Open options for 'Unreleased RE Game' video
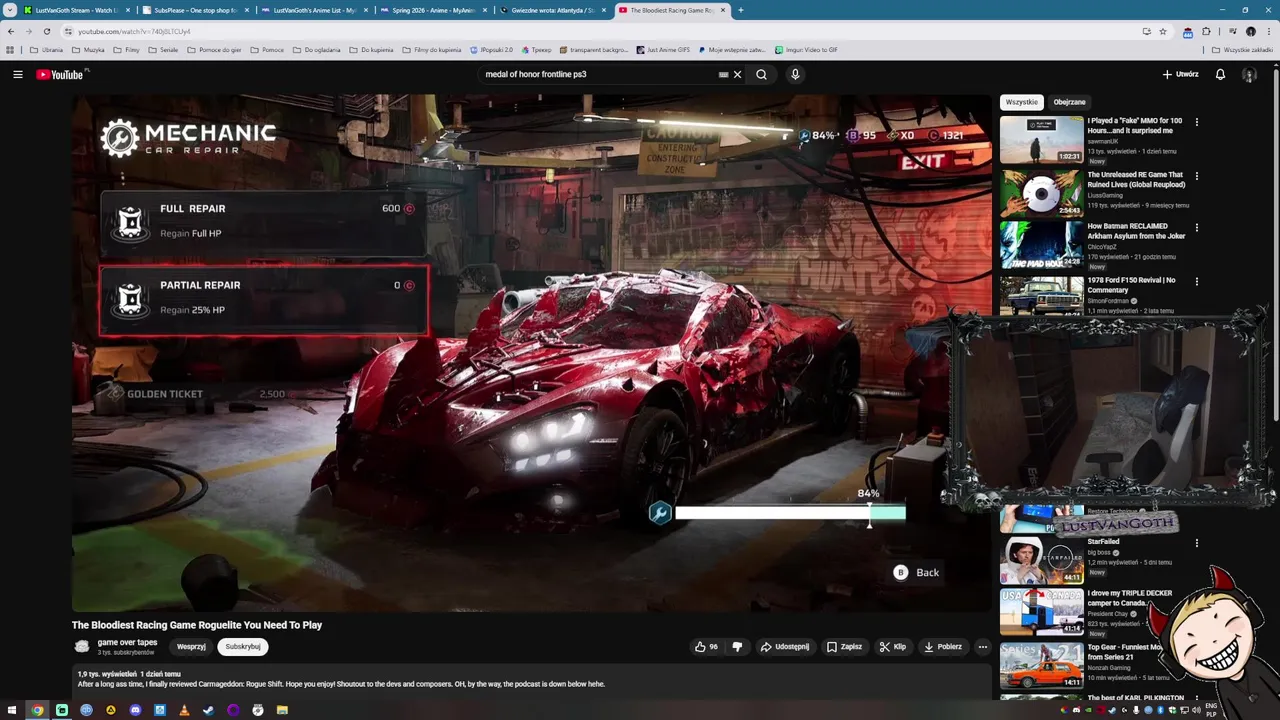 [1196, 176]
